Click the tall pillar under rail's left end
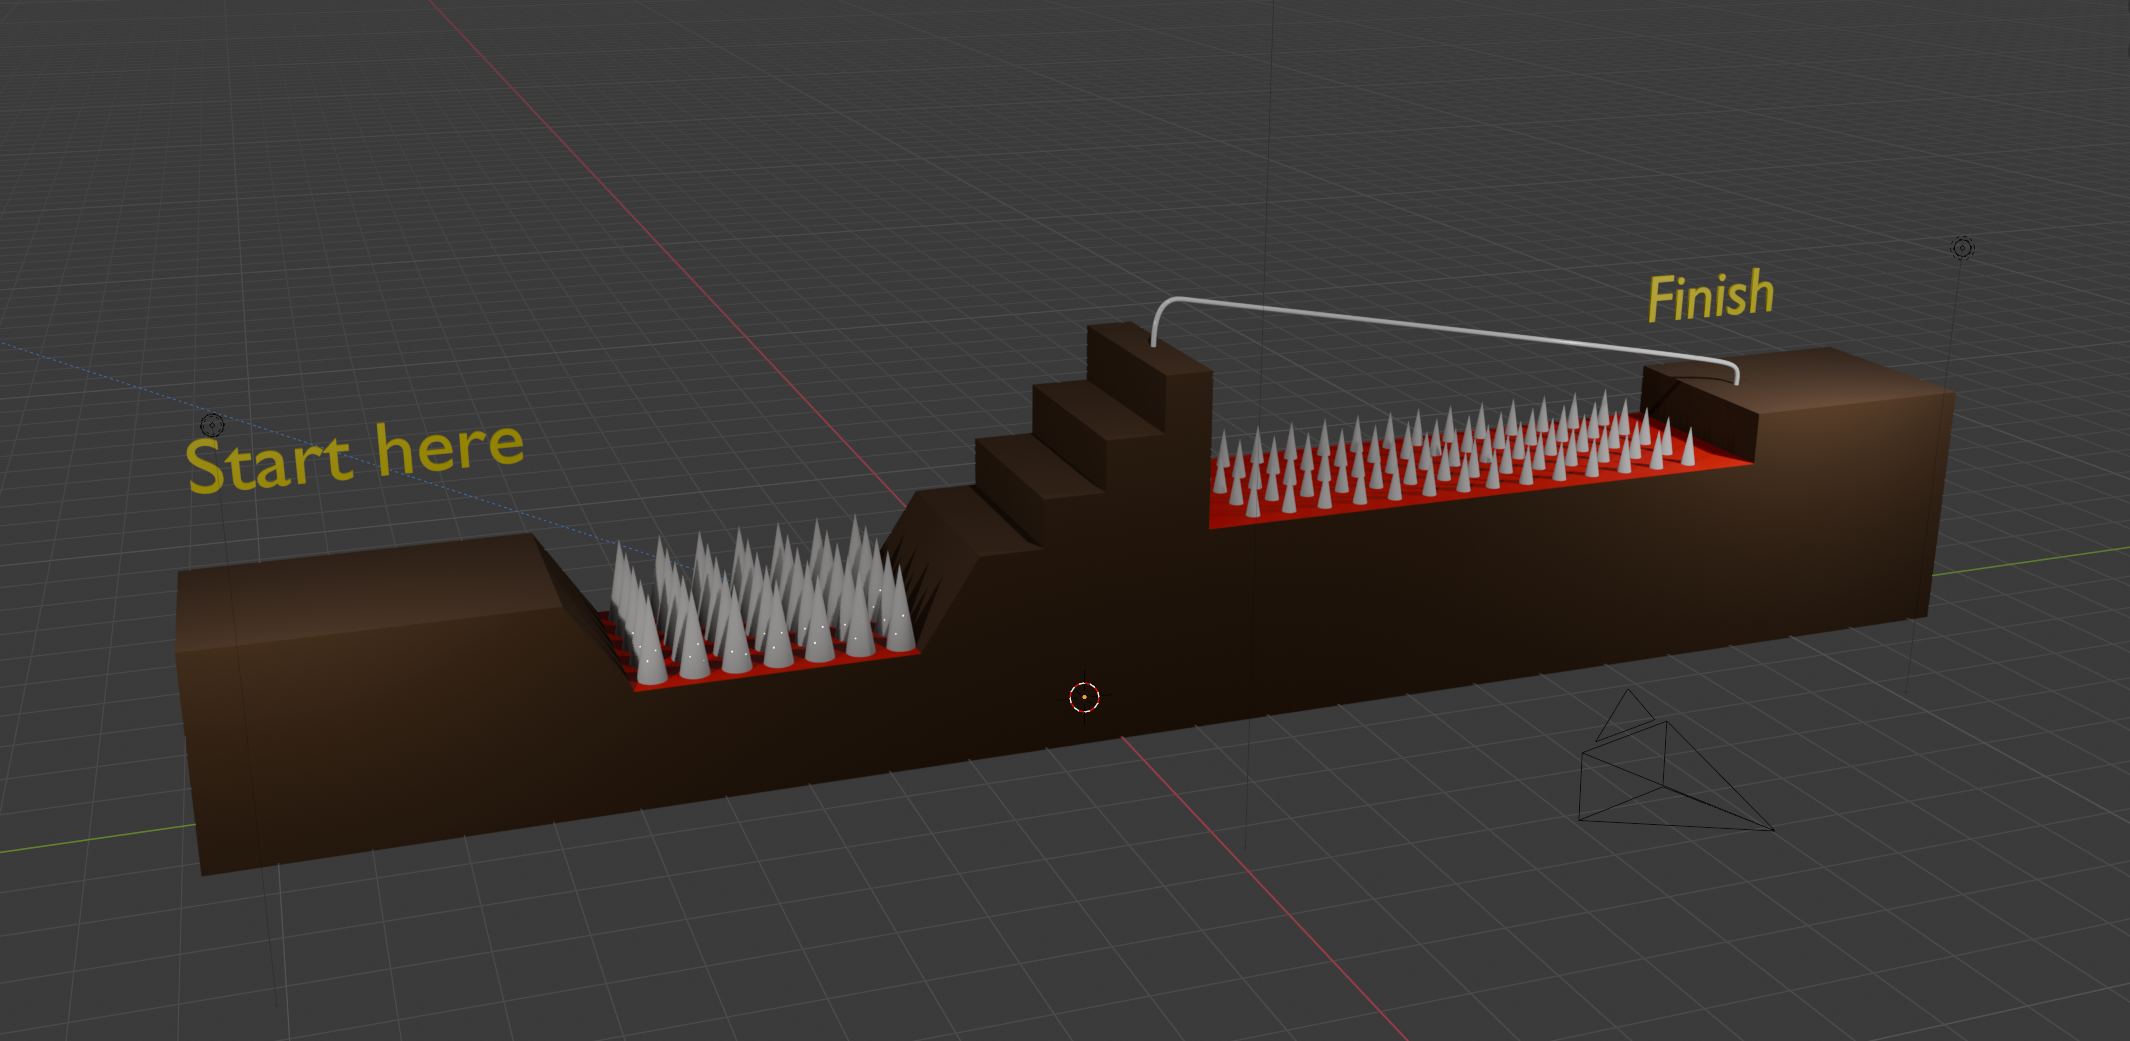The height and width of the screenshot is (1041, 2130). (x=1187, y=440)
